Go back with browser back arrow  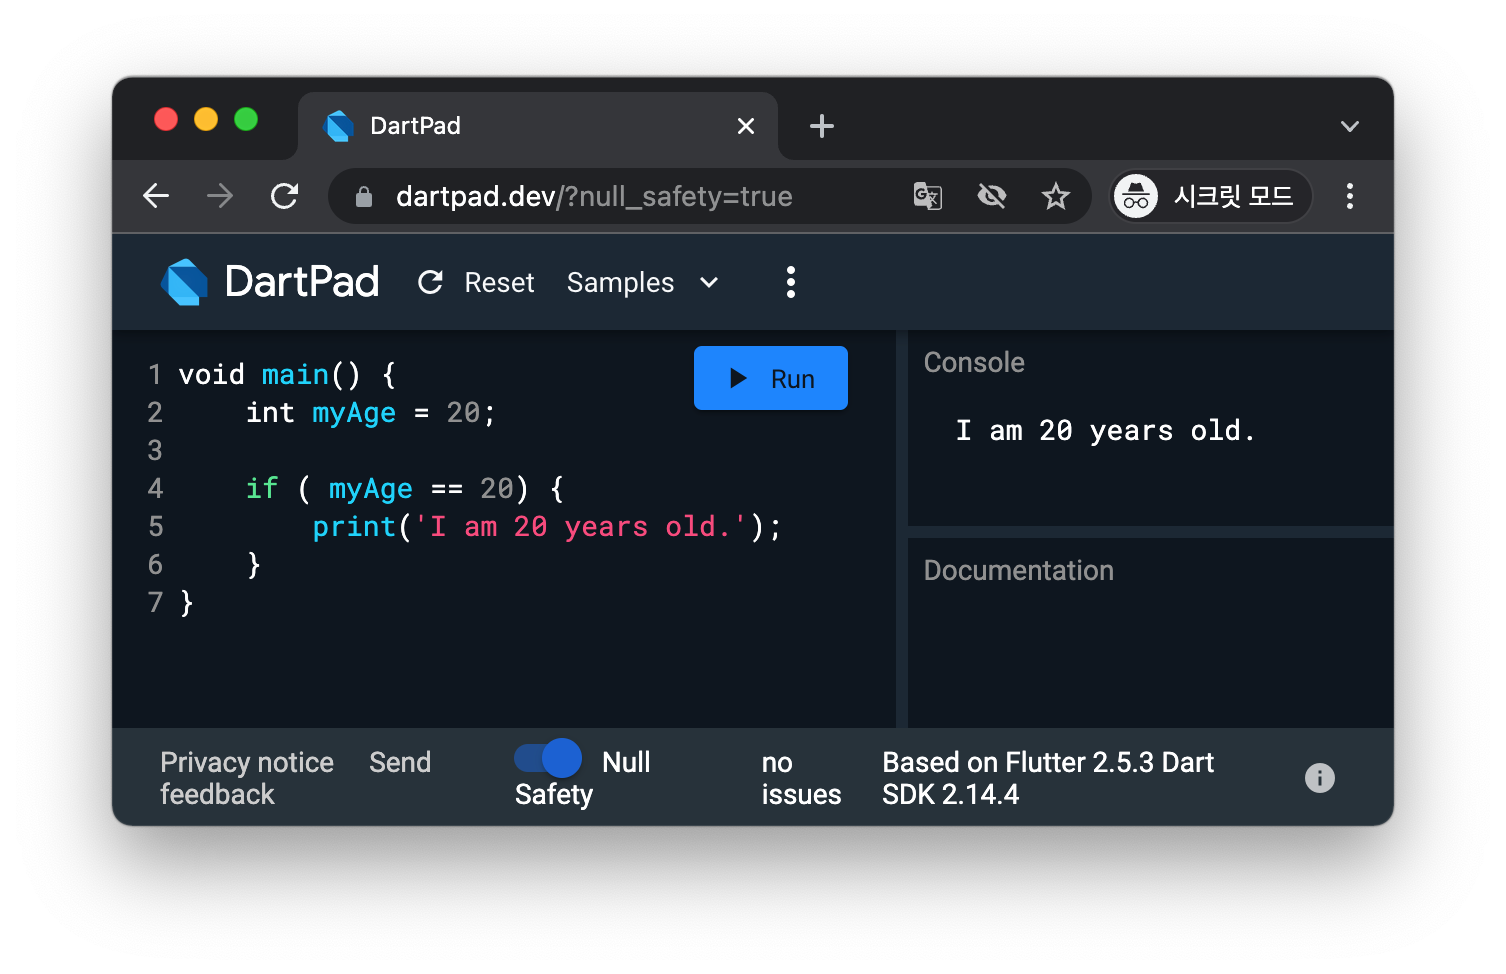click(x=156, y=196)
